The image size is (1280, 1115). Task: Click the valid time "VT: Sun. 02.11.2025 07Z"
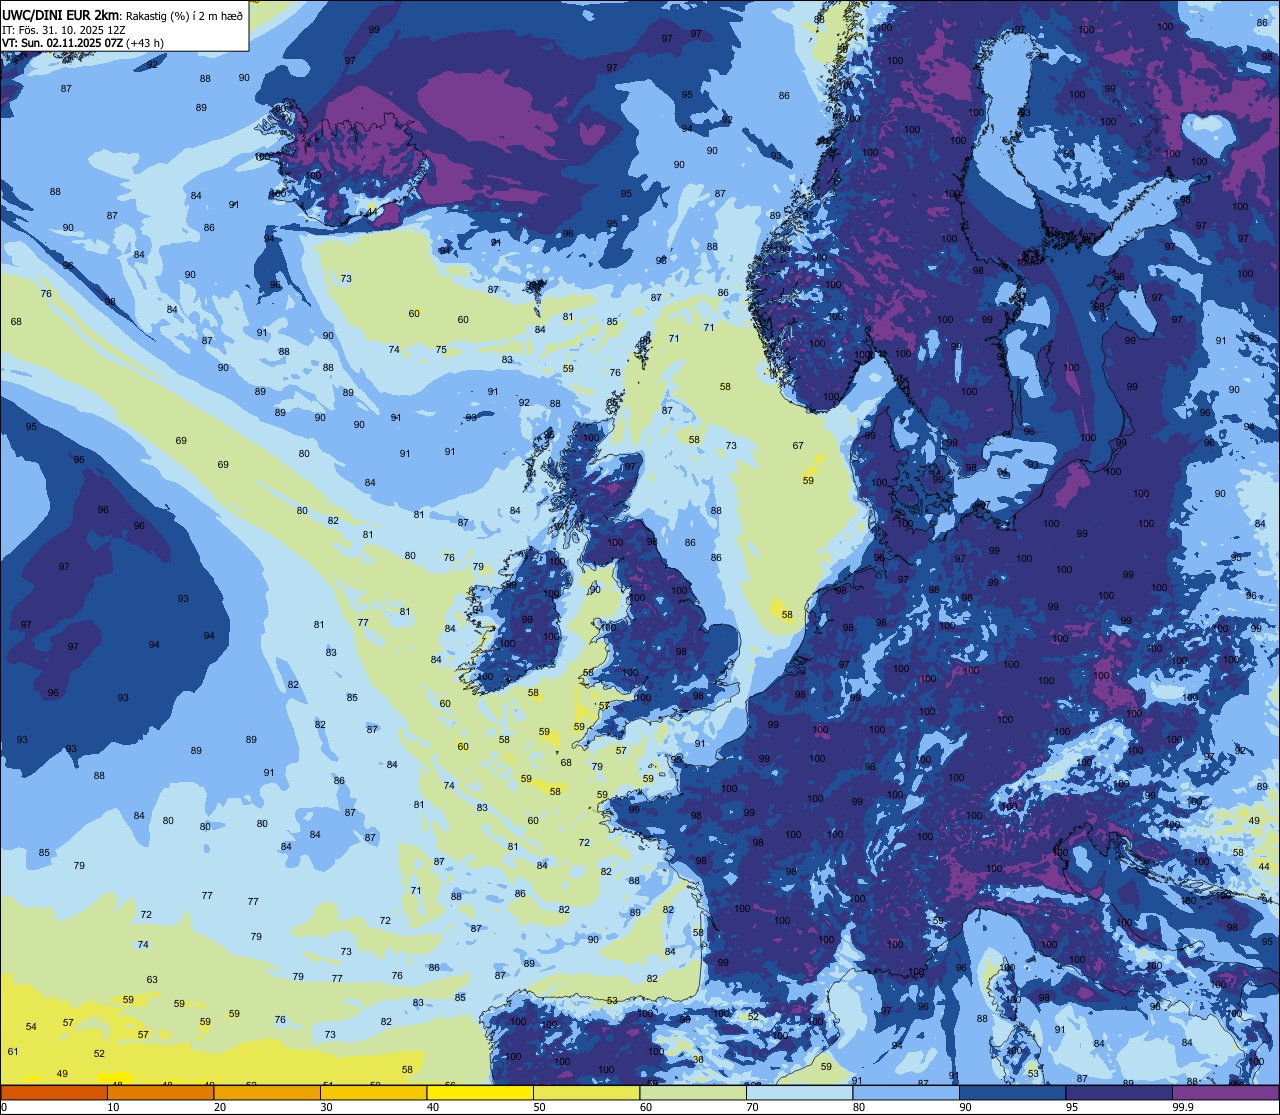coord(63,43)
